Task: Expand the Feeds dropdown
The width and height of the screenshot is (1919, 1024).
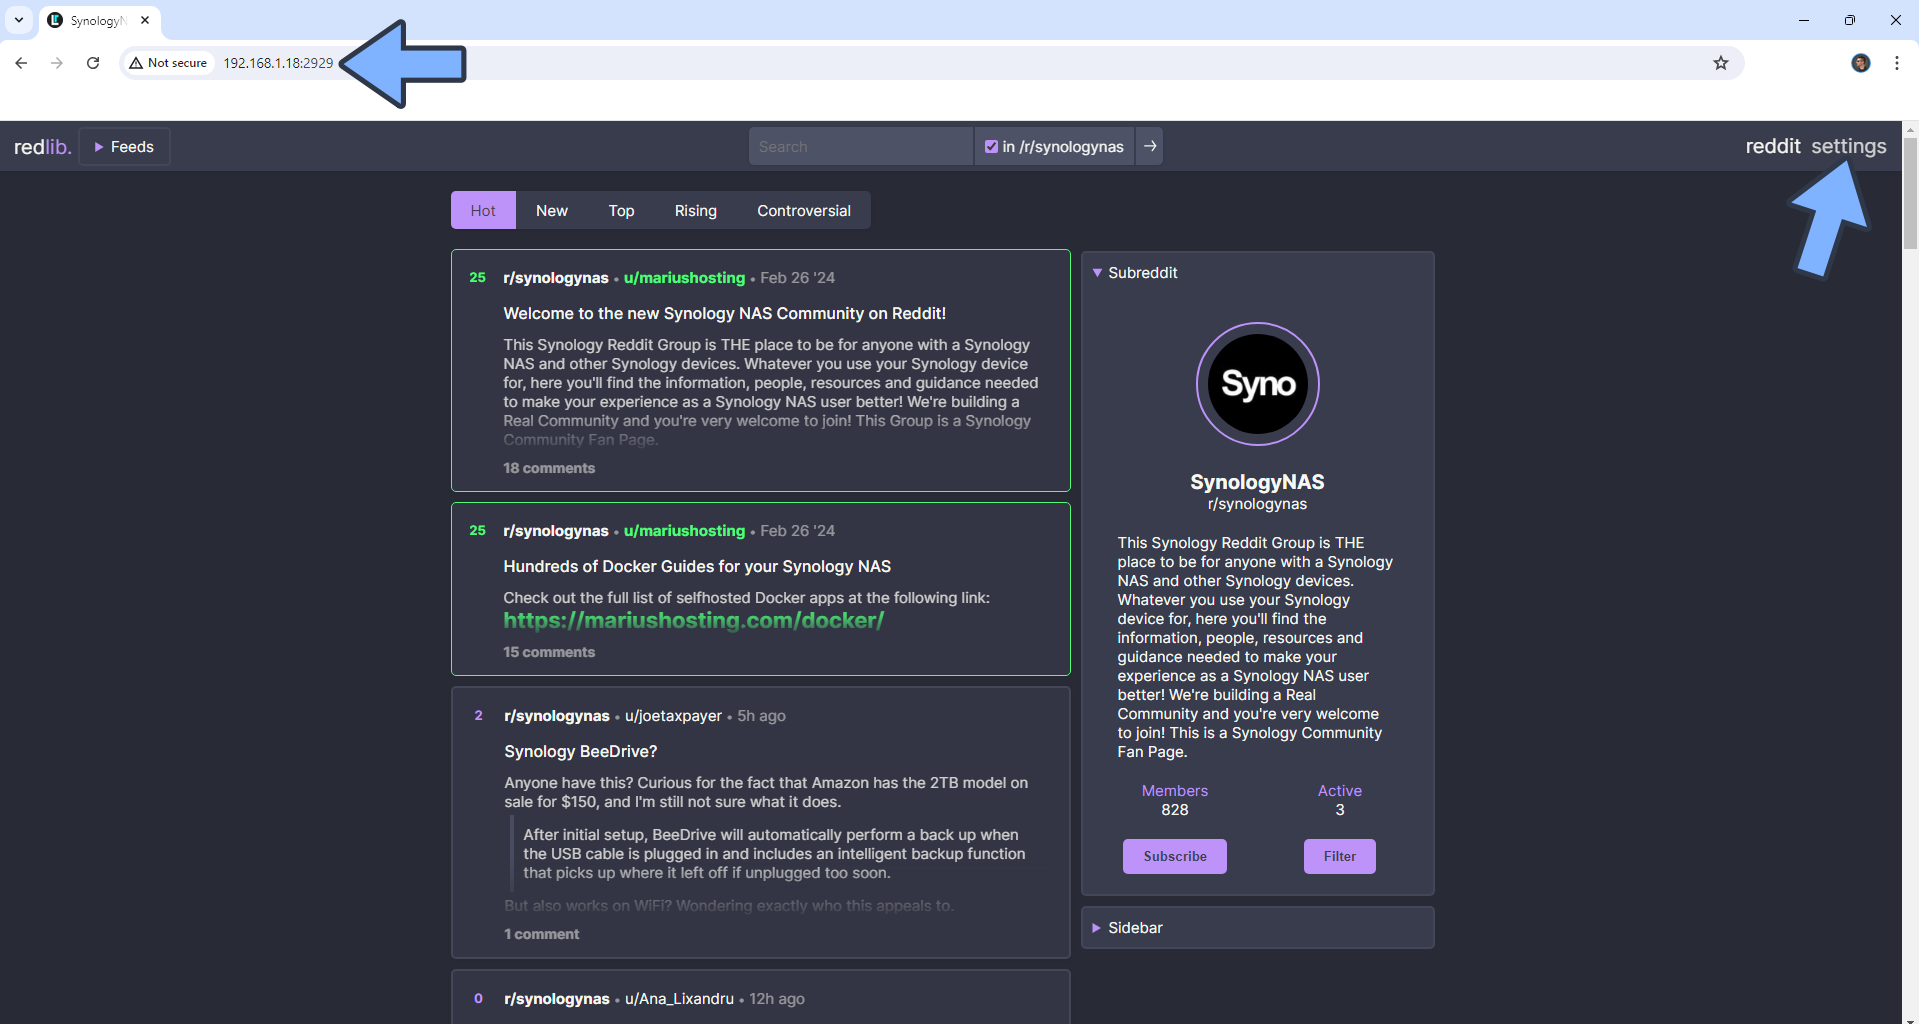Action: 124,147
